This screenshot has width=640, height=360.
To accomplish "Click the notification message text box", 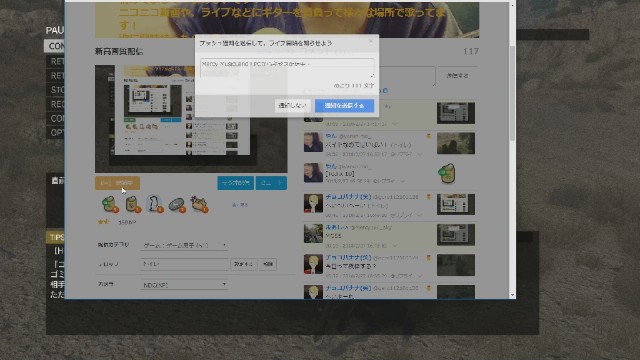I will click(287, 68).
